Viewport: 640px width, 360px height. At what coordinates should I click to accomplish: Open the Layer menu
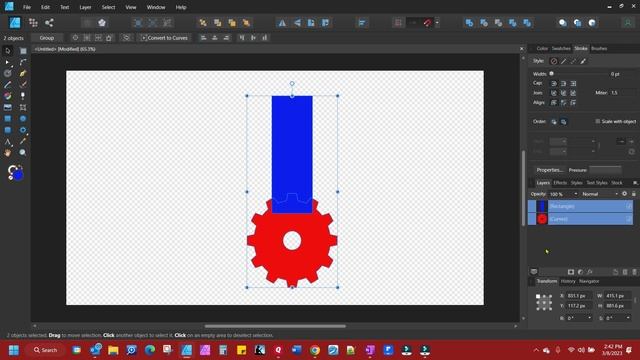coord(85,7)
